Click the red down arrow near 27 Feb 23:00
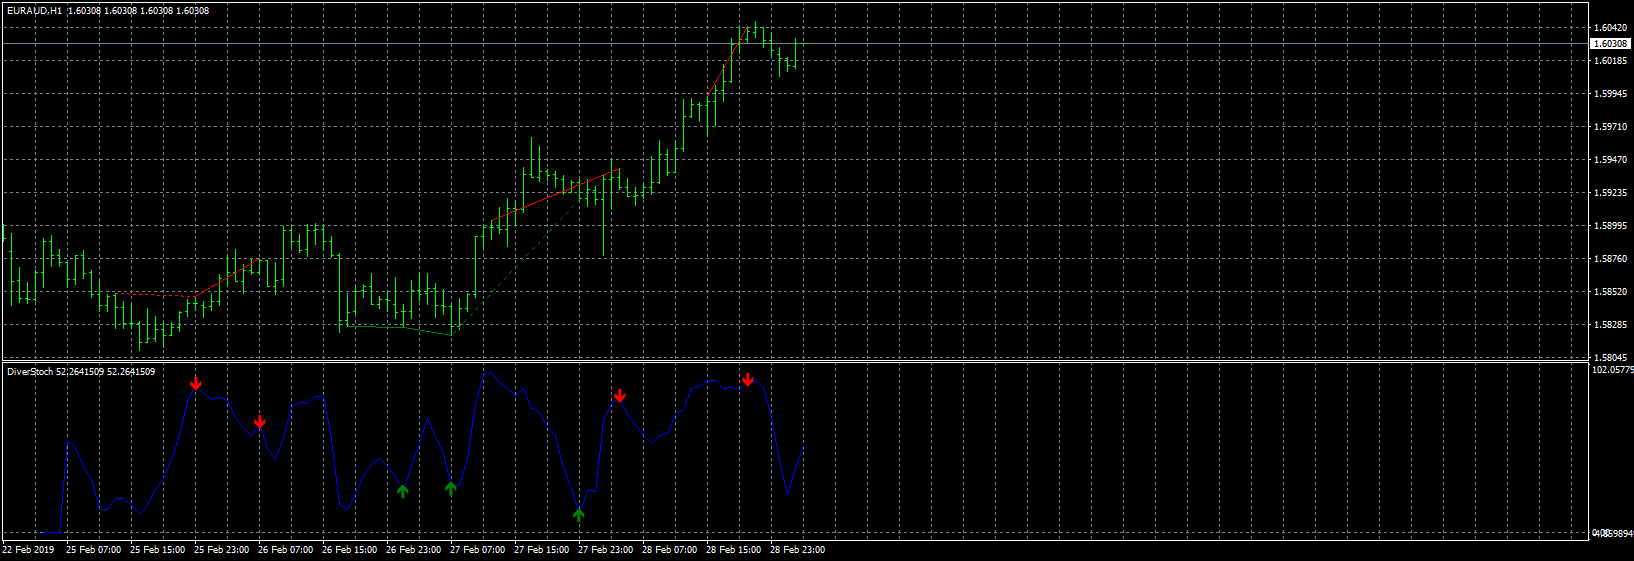Image resolution: width=1634 pixels, height=561 pixels. pos(620,396)
